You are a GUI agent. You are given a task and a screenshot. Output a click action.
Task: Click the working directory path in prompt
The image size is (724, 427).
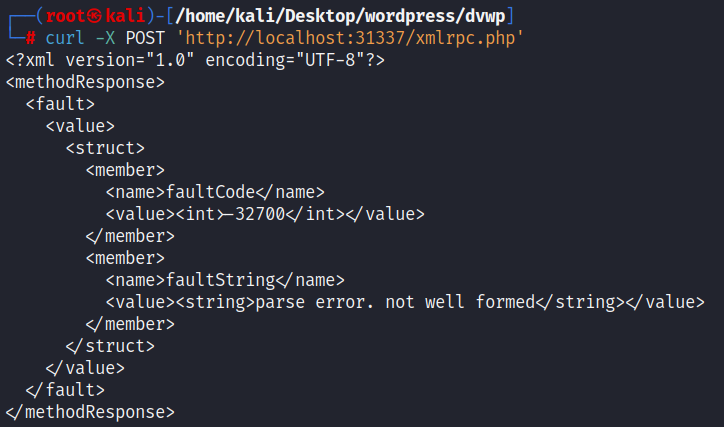pos(340,16)
